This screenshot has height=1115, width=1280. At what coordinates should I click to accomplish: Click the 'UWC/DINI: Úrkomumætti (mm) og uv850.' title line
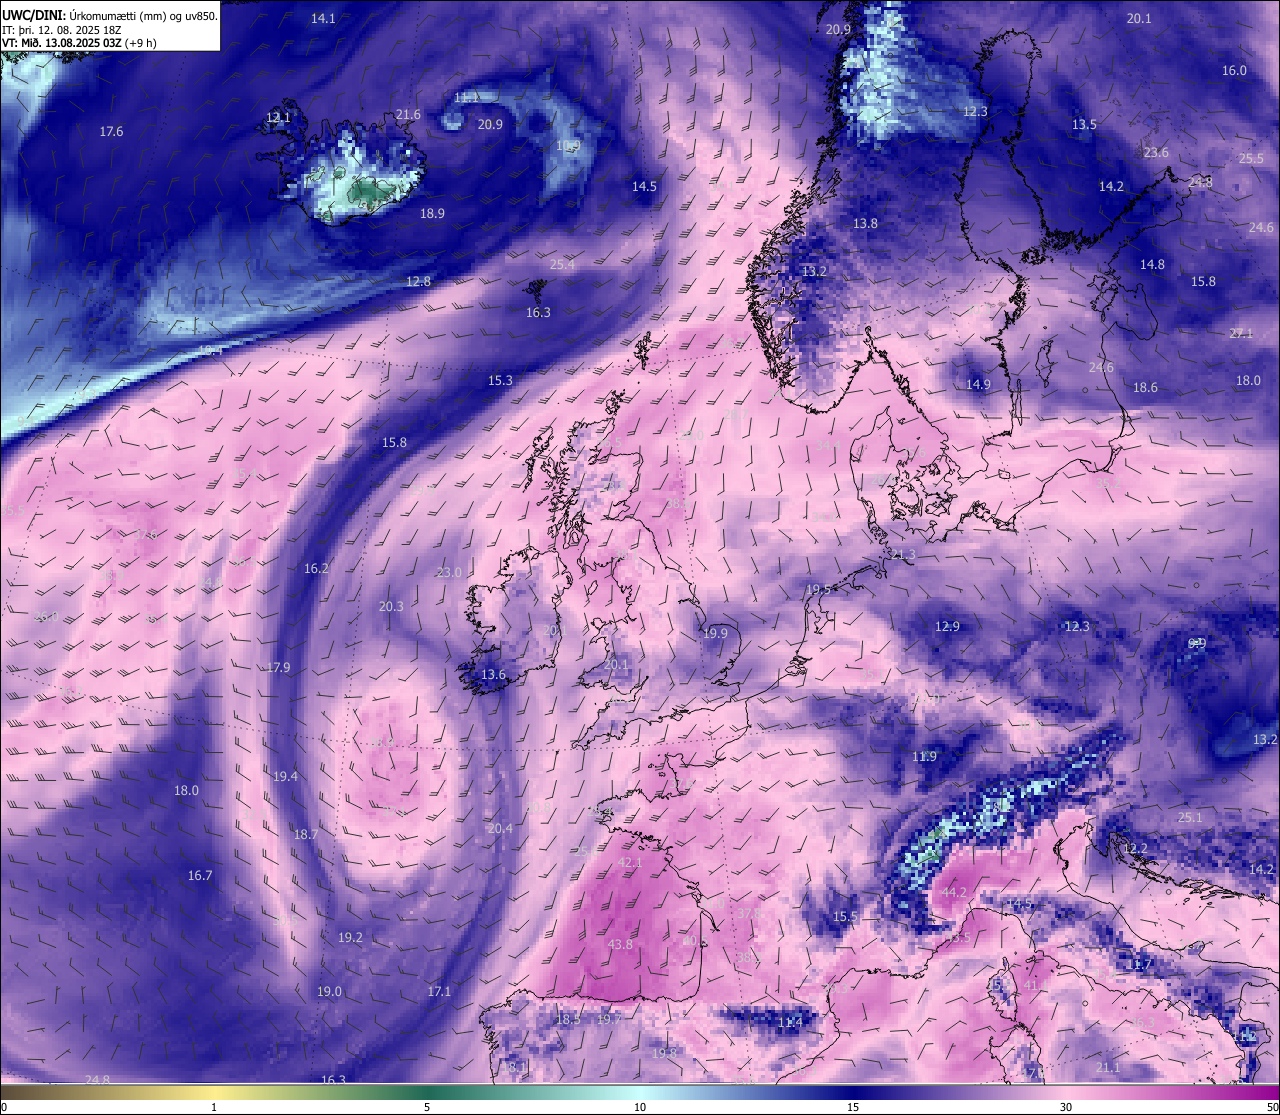tap(110, 17)
